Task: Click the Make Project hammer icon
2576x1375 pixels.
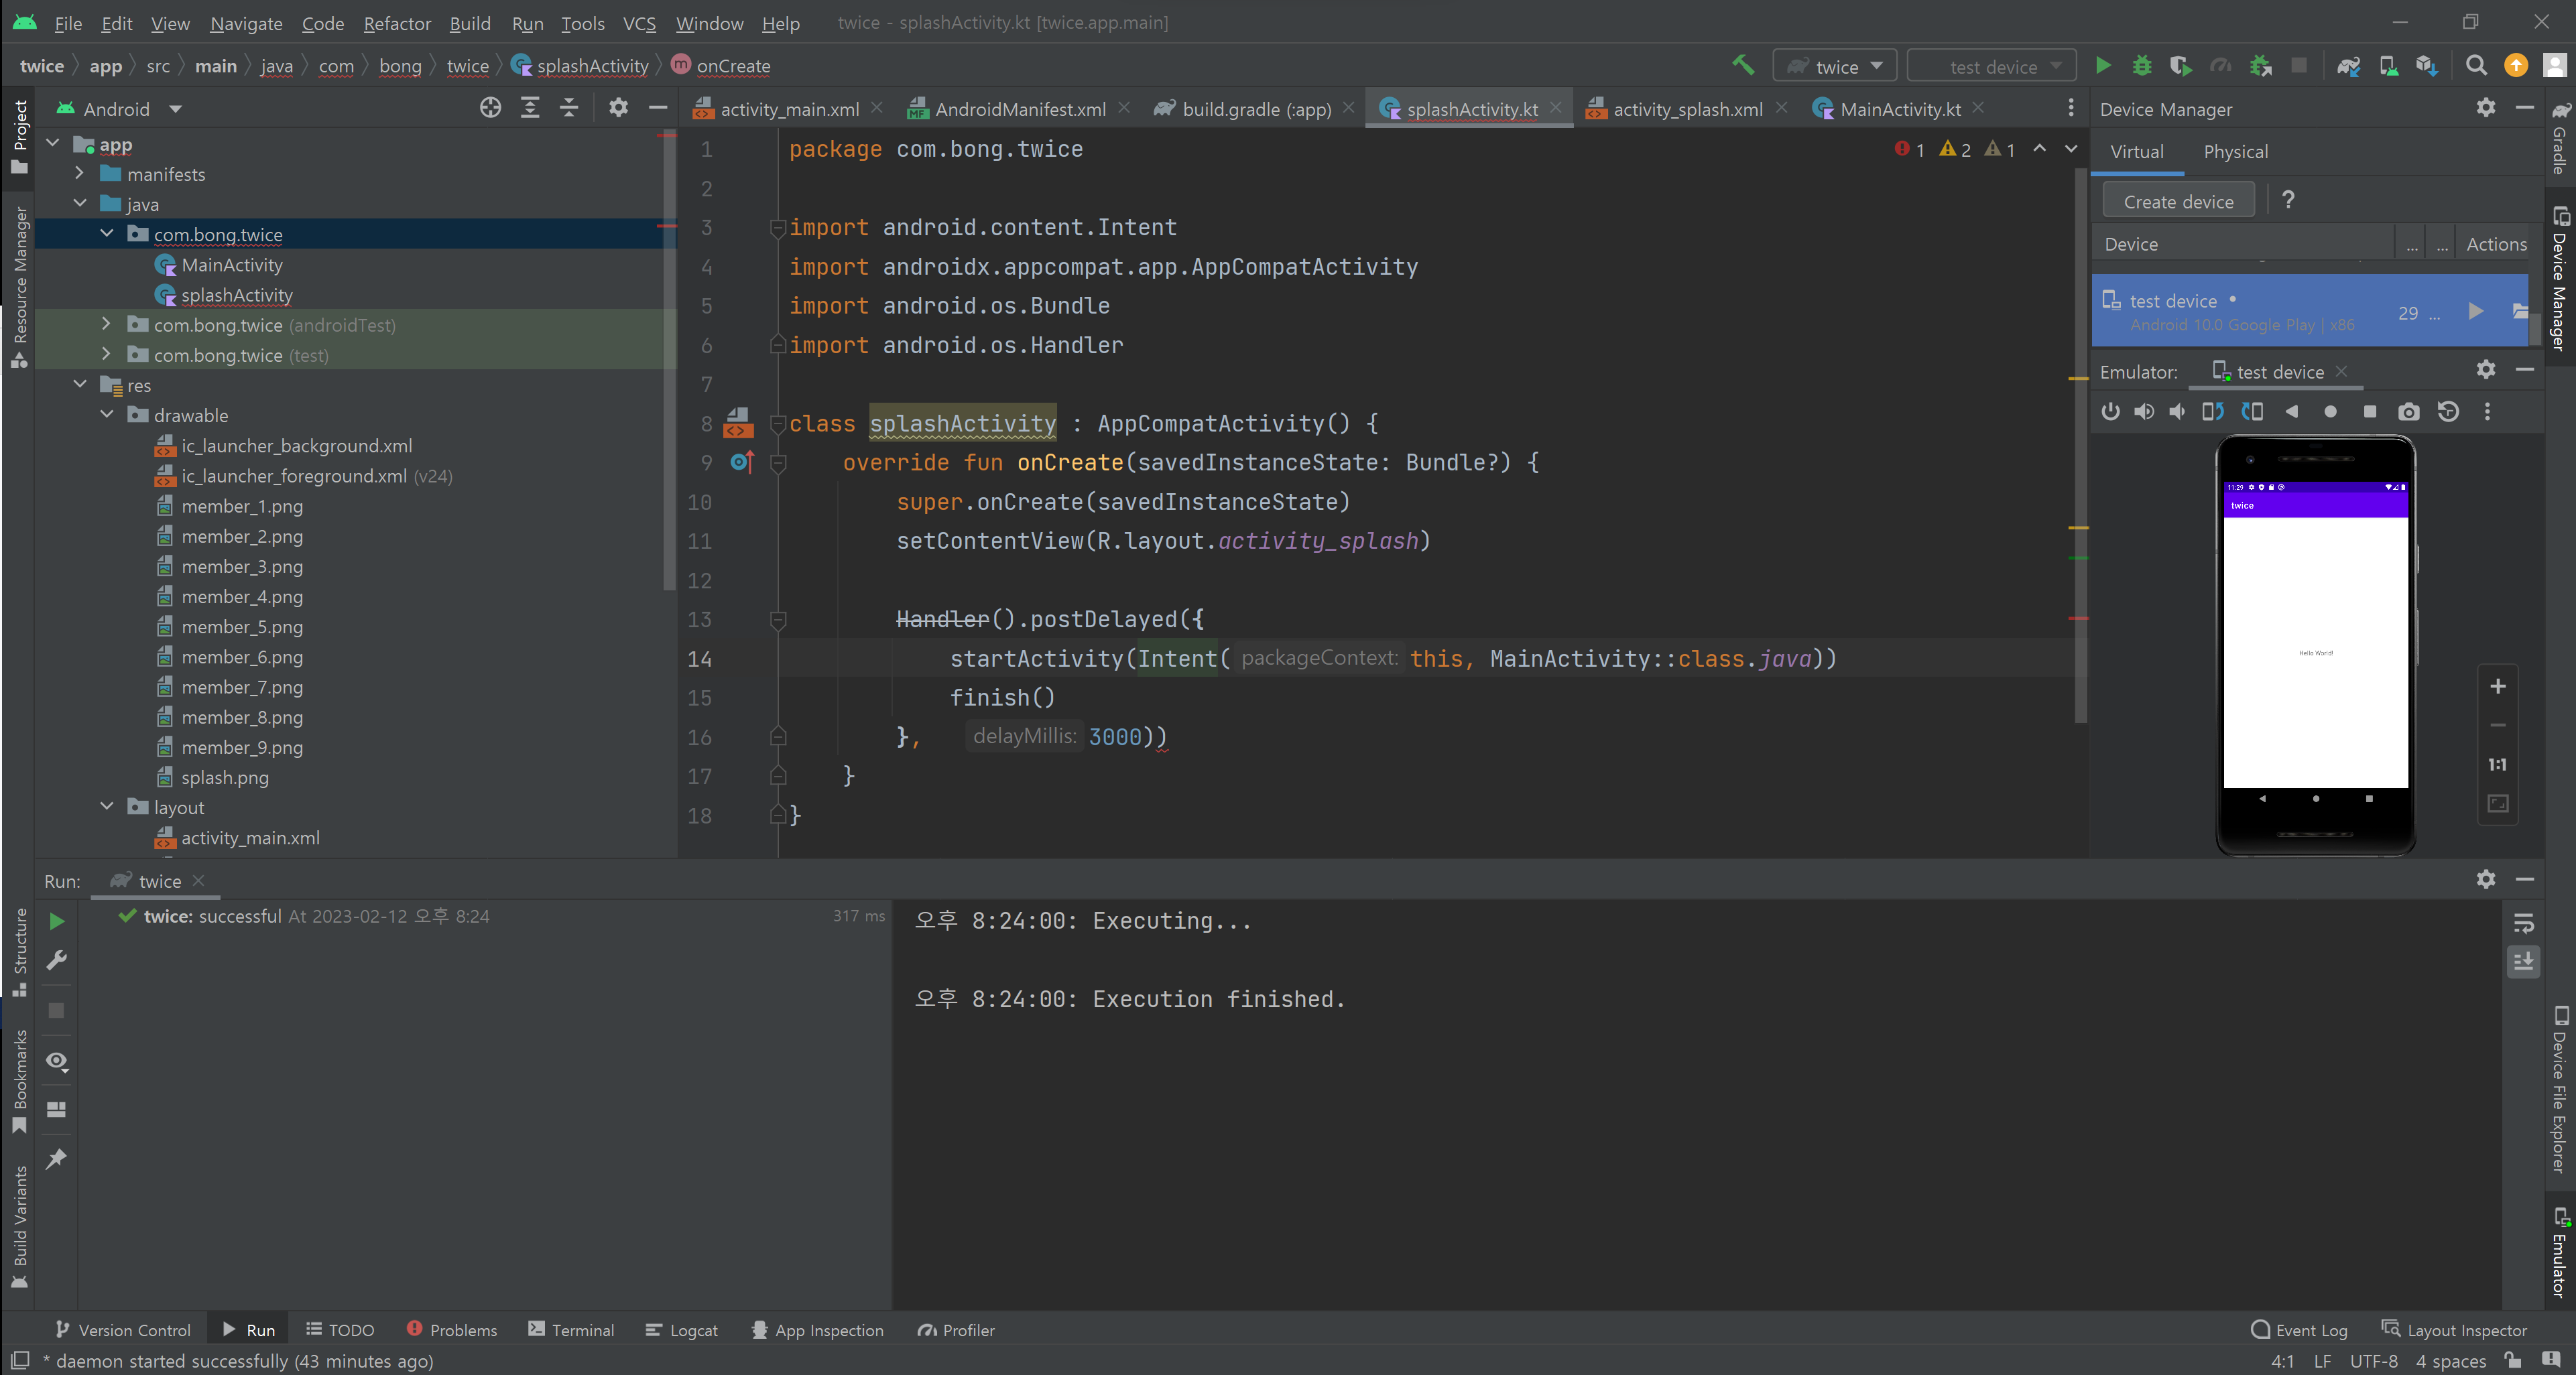Action: click(1743, 65)
